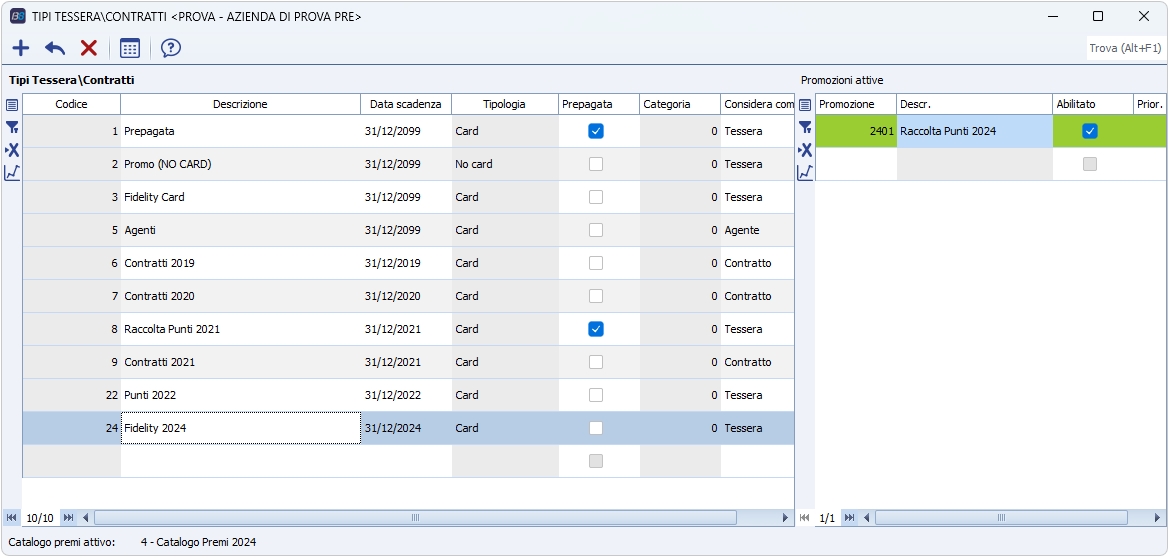
Task: Open the help question mark icon
Action: click(171, 48)
